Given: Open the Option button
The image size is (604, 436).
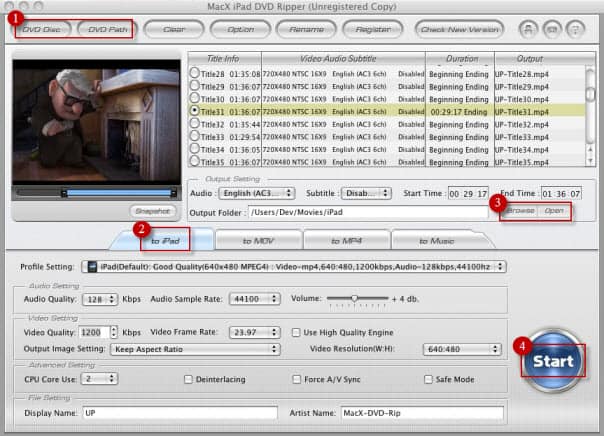Looking at the screenshot, I should click(x=240, y=29).
